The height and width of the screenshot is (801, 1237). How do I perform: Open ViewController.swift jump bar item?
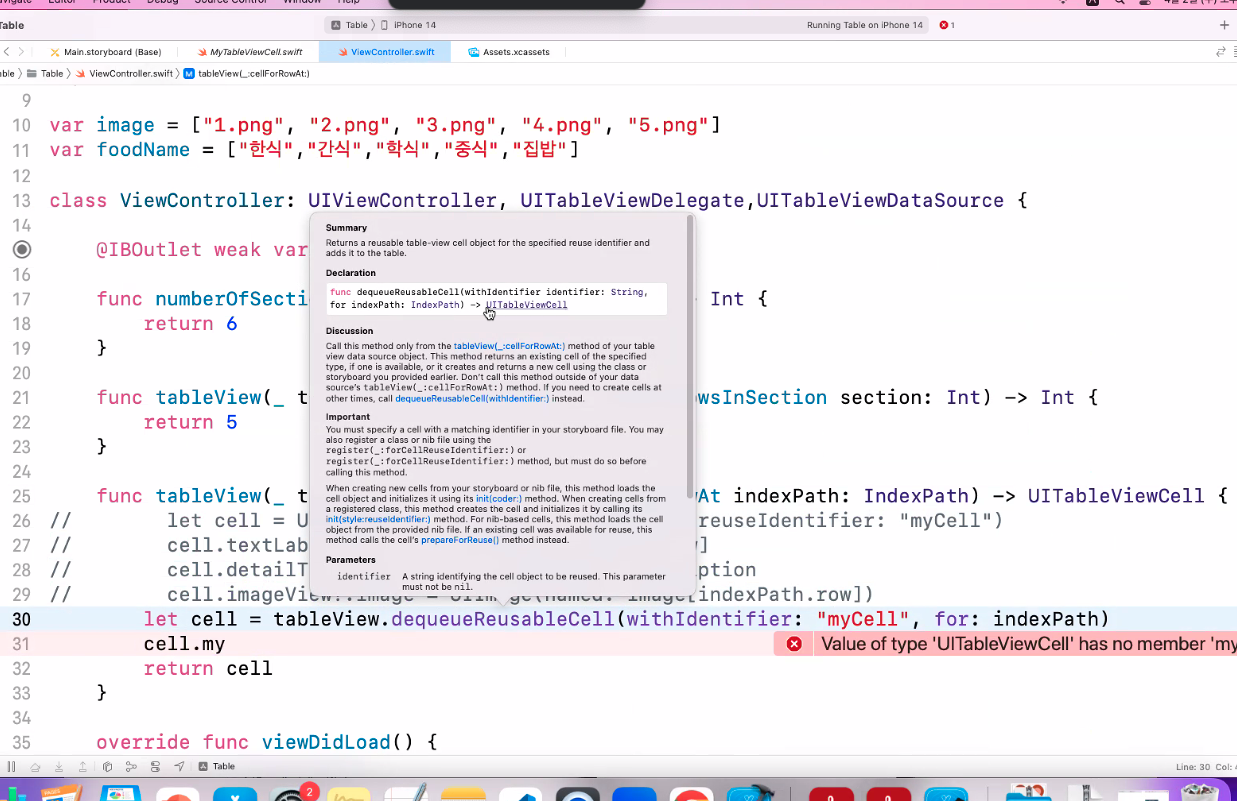124,73
